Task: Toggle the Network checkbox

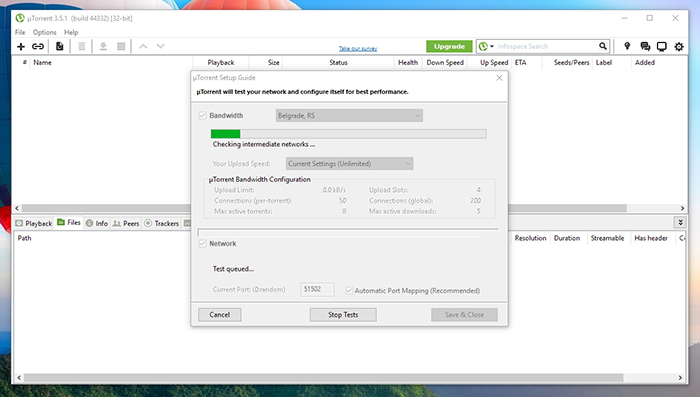Action: click(x=202, y=243)
